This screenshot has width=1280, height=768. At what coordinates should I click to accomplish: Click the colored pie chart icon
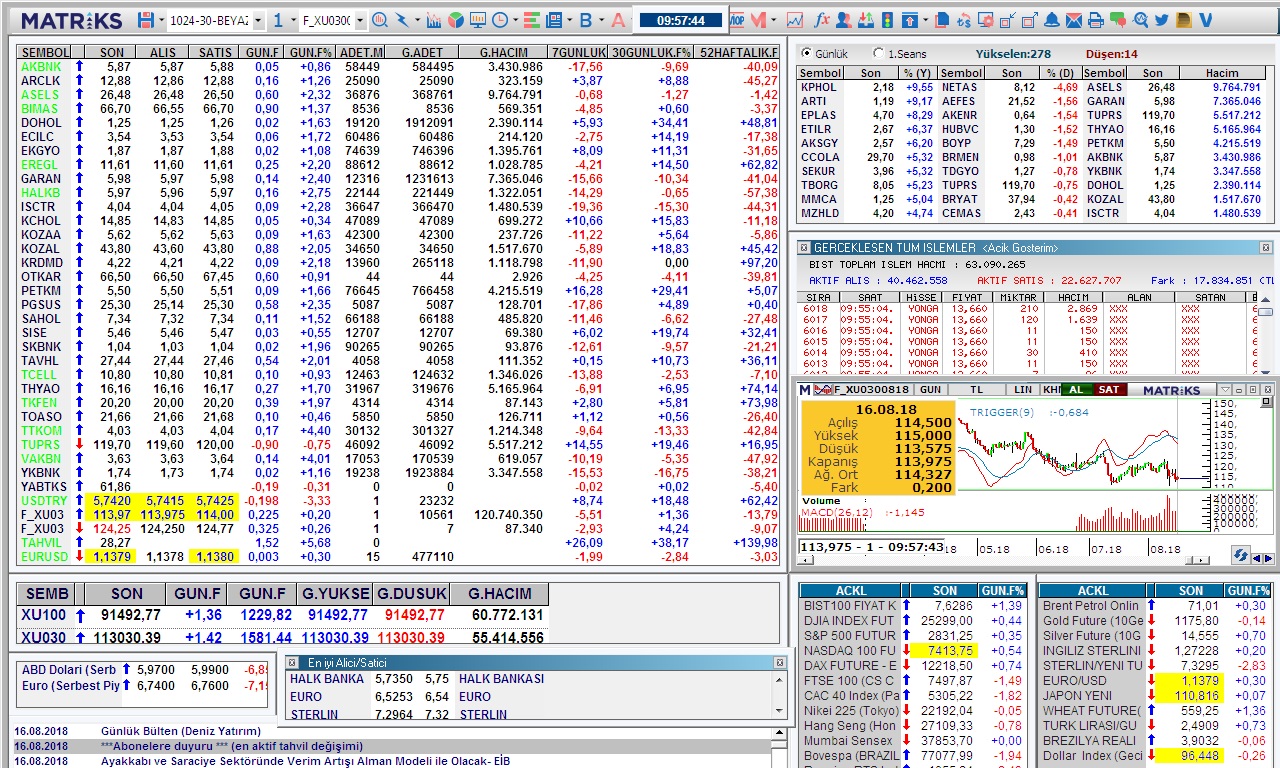(x=456, y=20)
